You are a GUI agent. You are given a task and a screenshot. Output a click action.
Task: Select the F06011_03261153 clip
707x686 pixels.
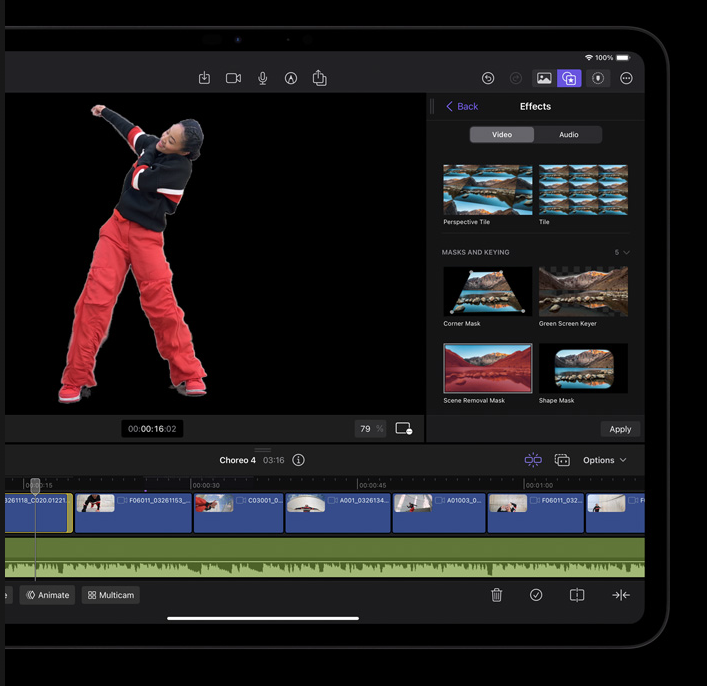pyautogui.click(x=133, y=513)
